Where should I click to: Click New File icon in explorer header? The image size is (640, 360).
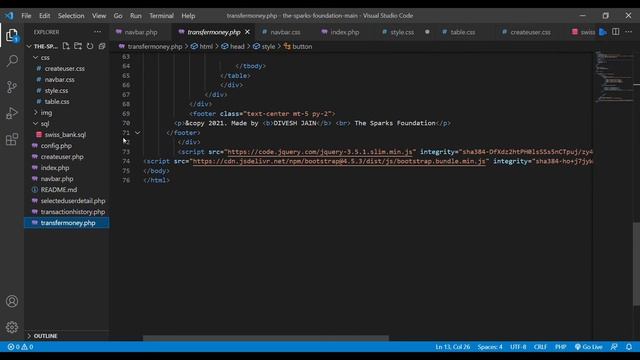coord(66,46)
